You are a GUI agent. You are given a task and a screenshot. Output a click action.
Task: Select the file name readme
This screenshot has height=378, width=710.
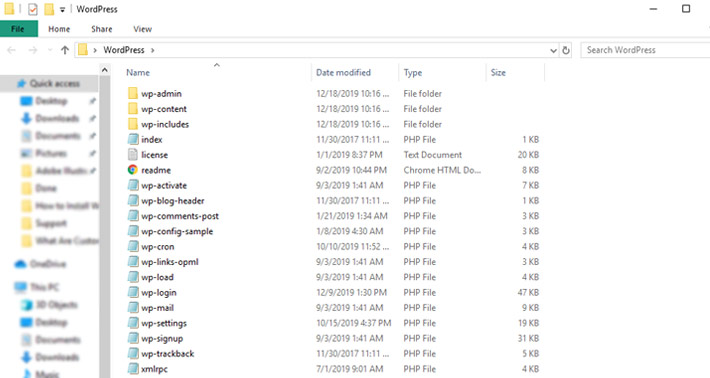156,170
